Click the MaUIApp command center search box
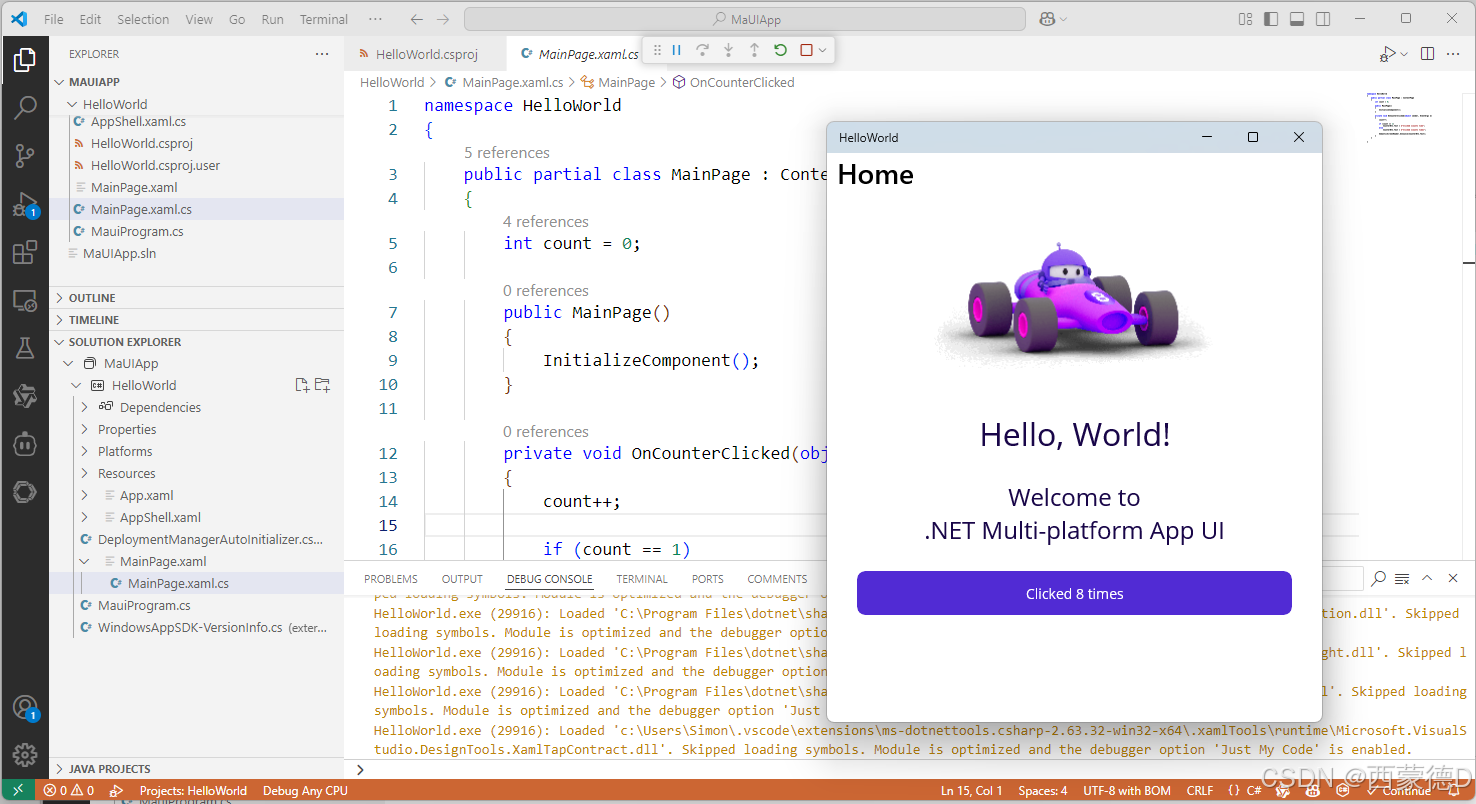This screenshot has width=1476, height=804. [745, 19]
